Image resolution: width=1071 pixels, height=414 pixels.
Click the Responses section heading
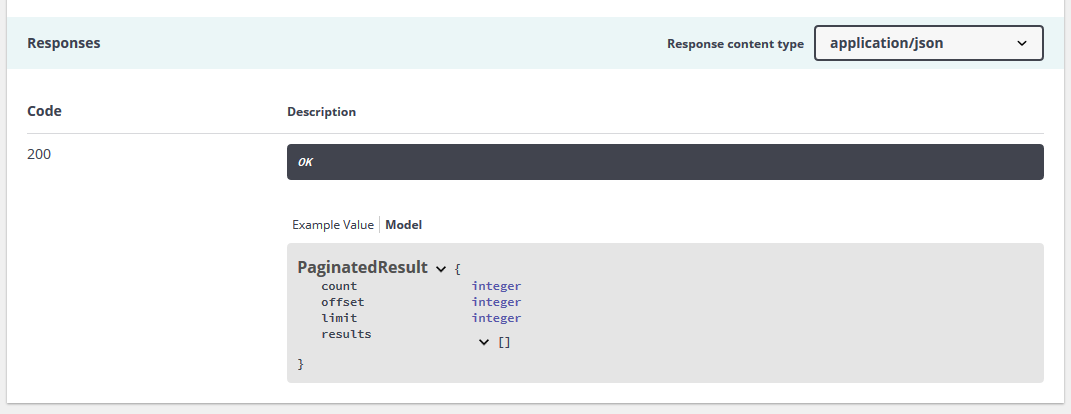64,43
